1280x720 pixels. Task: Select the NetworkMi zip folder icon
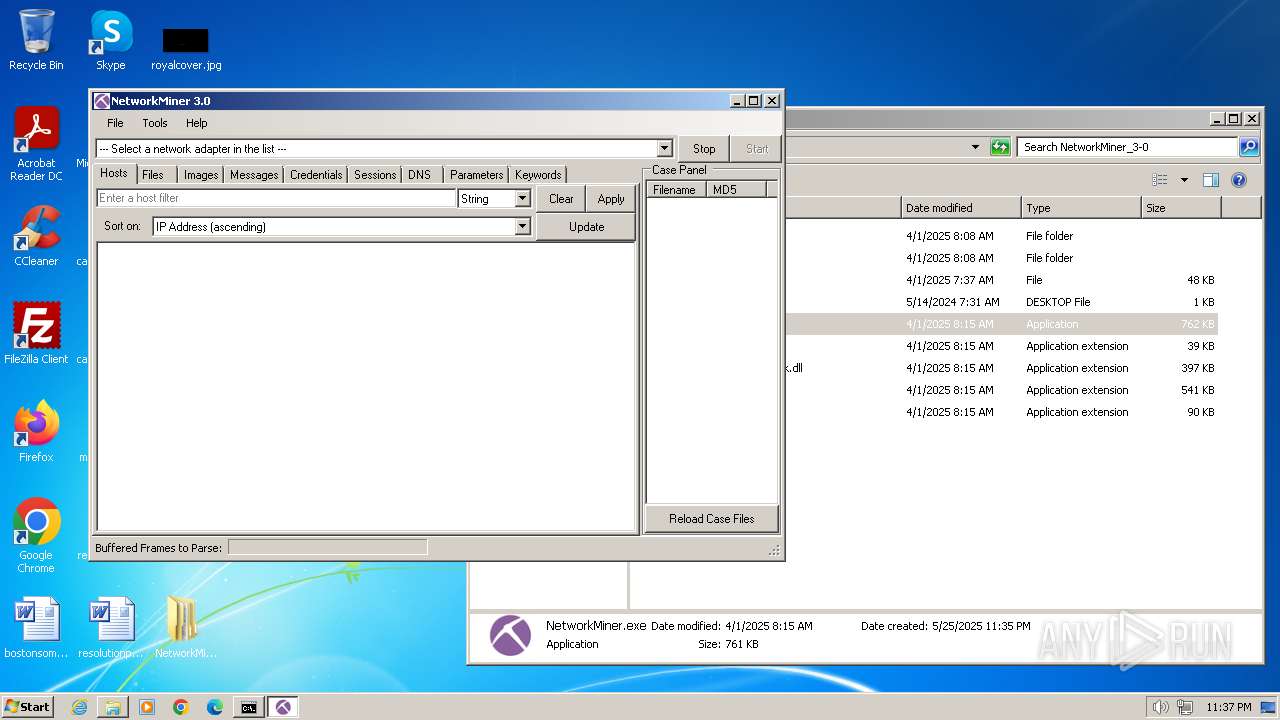185,628
